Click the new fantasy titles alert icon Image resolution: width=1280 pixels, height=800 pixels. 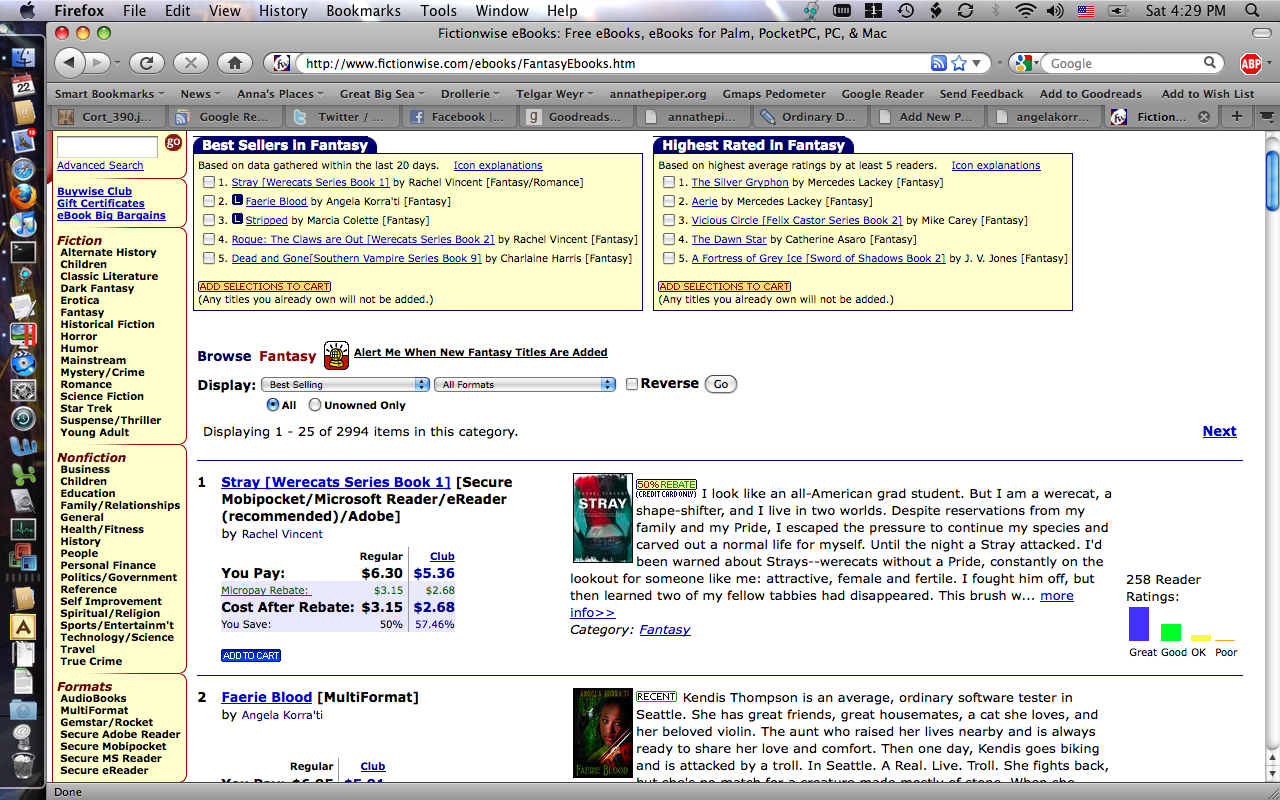point(336,355)
